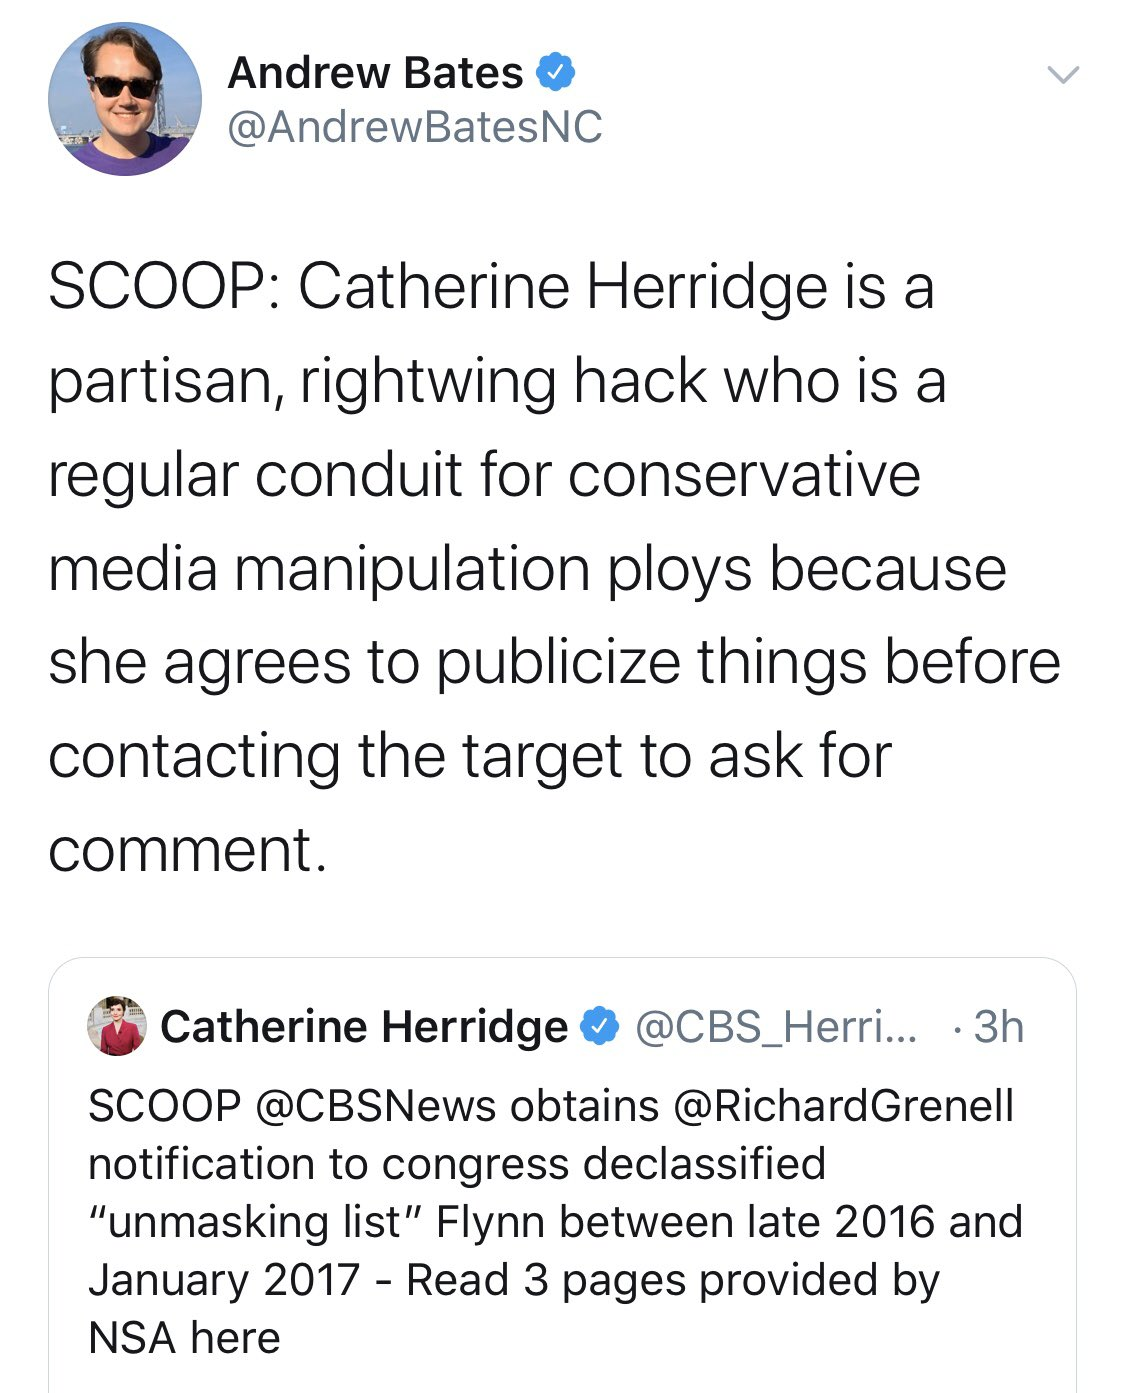Click "media manipulation ploys" in the tweet

[x=400, y=568]
